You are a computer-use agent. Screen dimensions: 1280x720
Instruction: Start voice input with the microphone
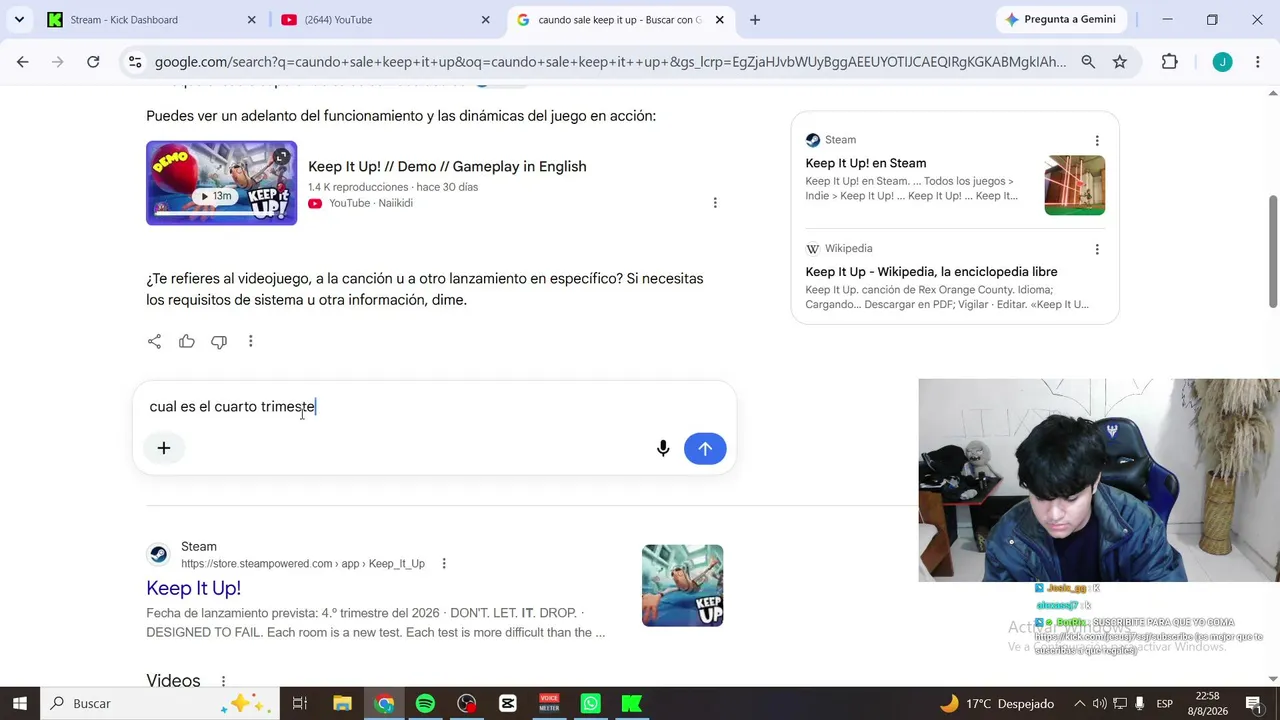(663, 449)
